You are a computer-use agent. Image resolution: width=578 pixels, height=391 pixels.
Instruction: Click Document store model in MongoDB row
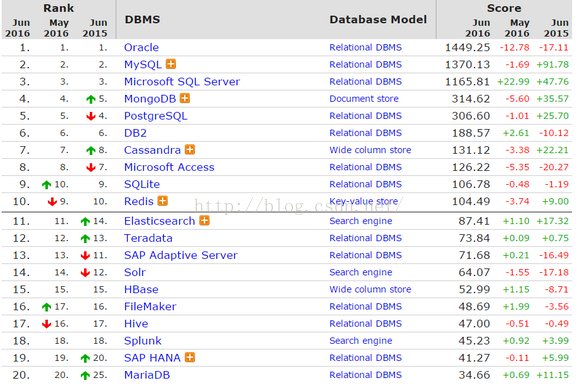[x=364, y=99]
